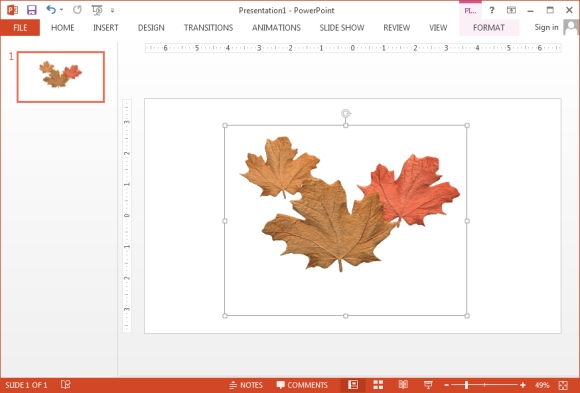Open the TRANSITIONS tab

[x=208, y=28]
